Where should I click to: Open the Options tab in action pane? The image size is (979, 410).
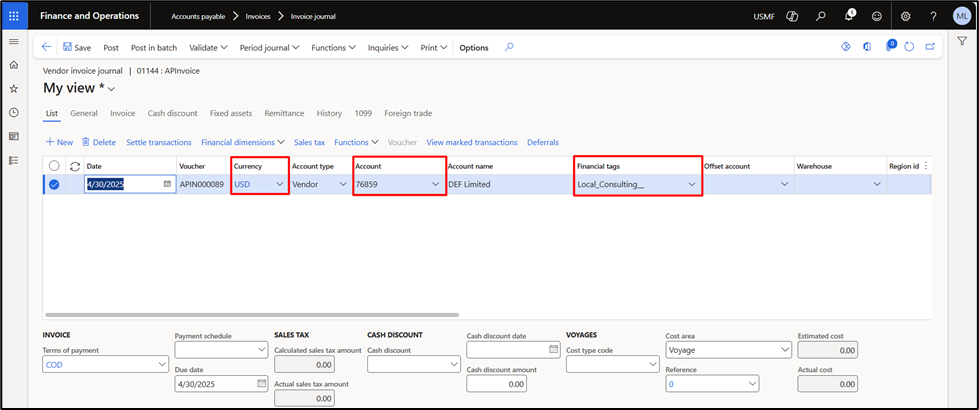[474, 47]
